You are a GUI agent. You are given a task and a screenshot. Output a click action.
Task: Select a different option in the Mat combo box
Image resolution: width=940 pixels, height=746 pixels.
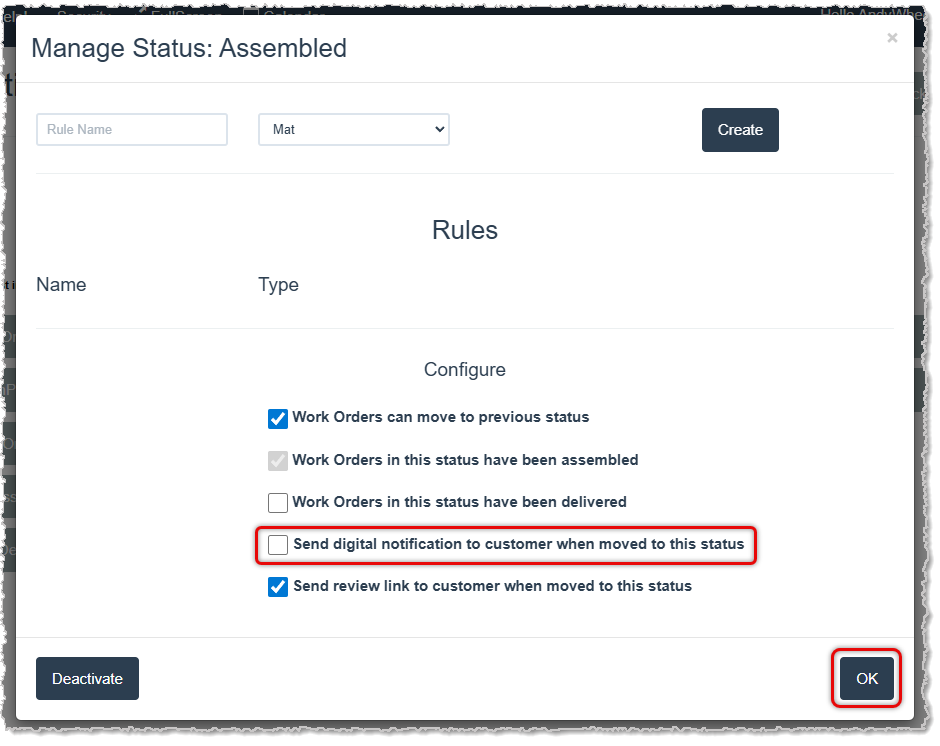coord(353,129)
